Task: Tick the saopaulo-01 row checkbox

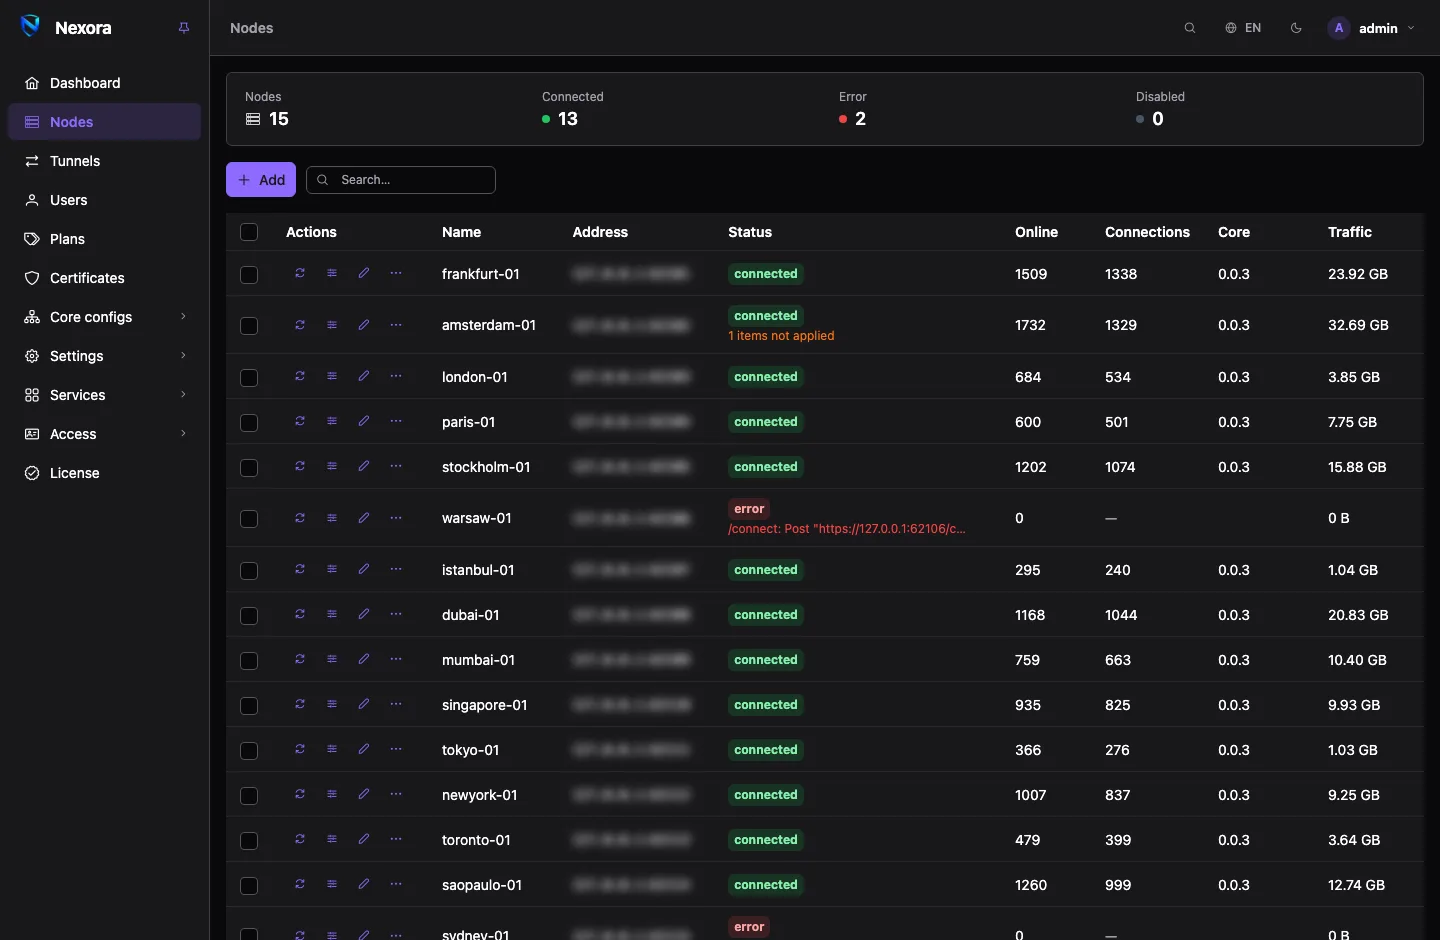Action: click(x=249, y=885)
